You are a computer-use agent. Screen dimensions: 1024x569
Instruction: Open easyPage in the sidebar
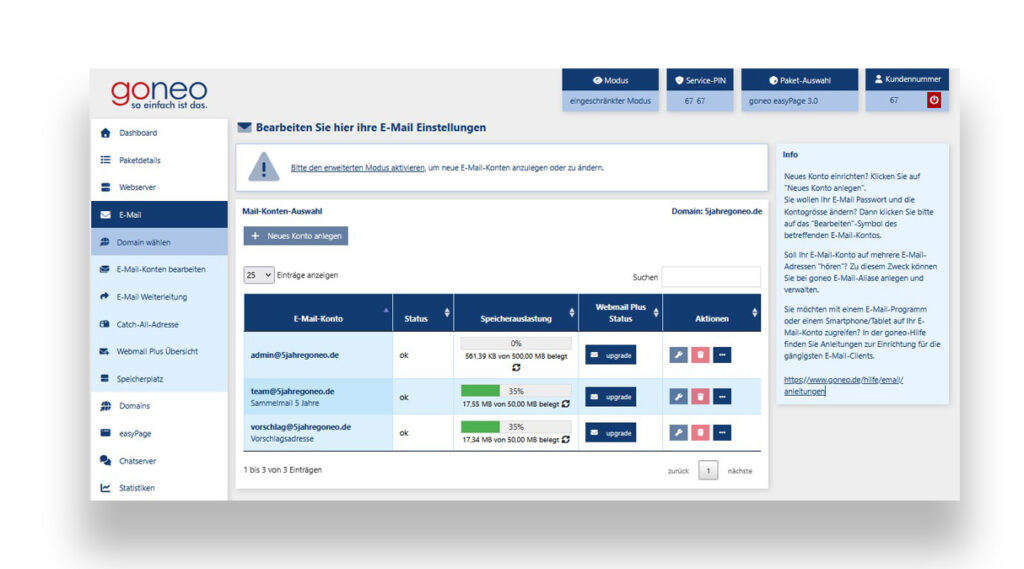(159, 433)
